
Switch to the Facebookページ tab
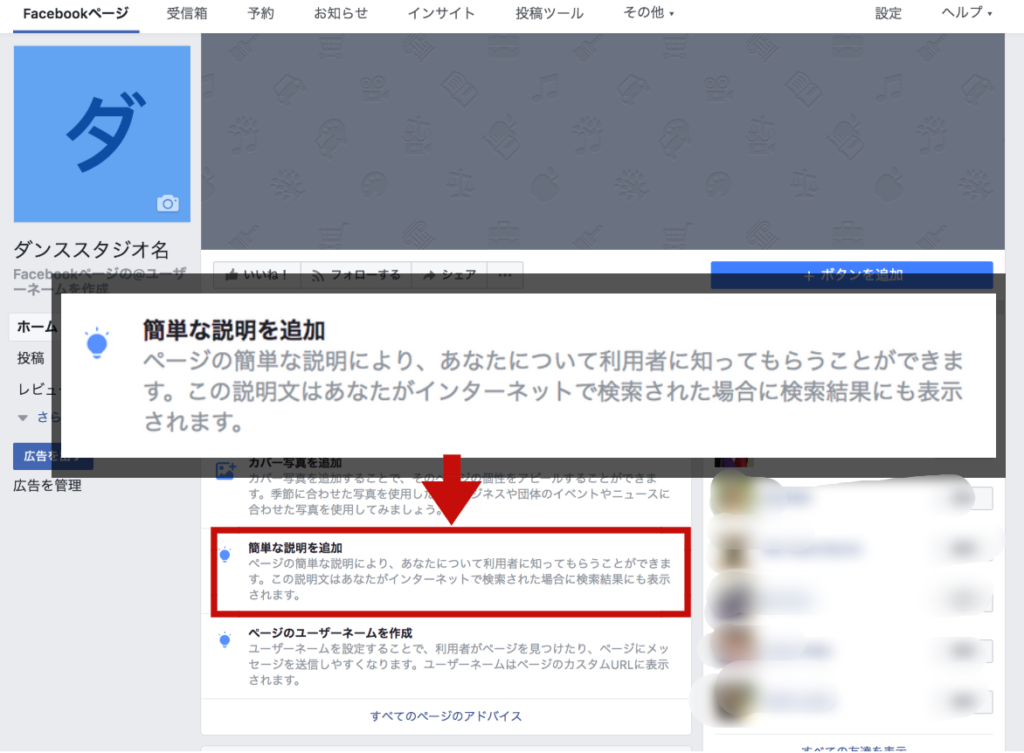76,14
